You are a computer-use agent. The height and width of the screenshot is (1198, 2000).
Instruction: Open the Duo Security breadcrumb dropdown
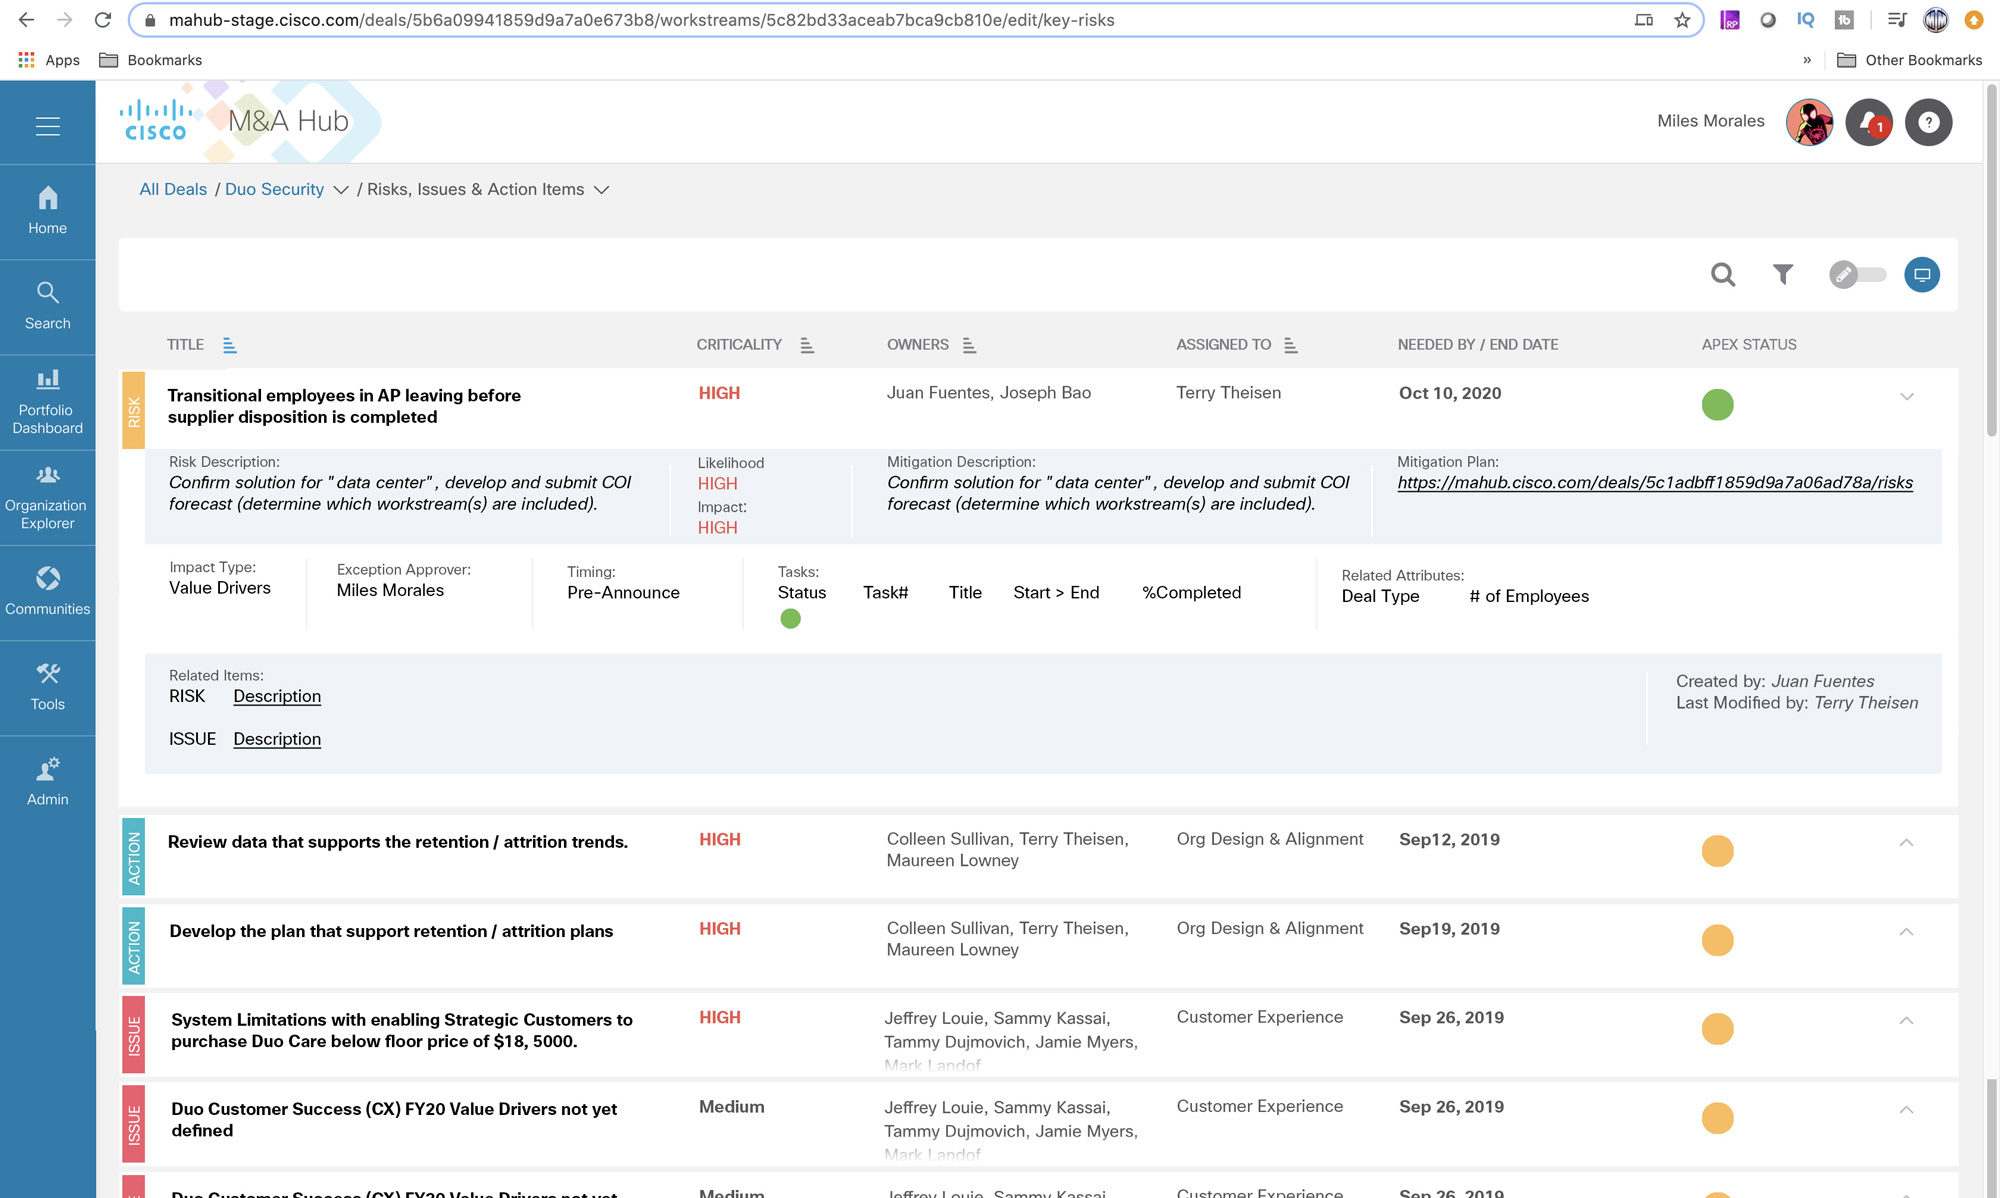pyautogui.click(x=340, y=190)
